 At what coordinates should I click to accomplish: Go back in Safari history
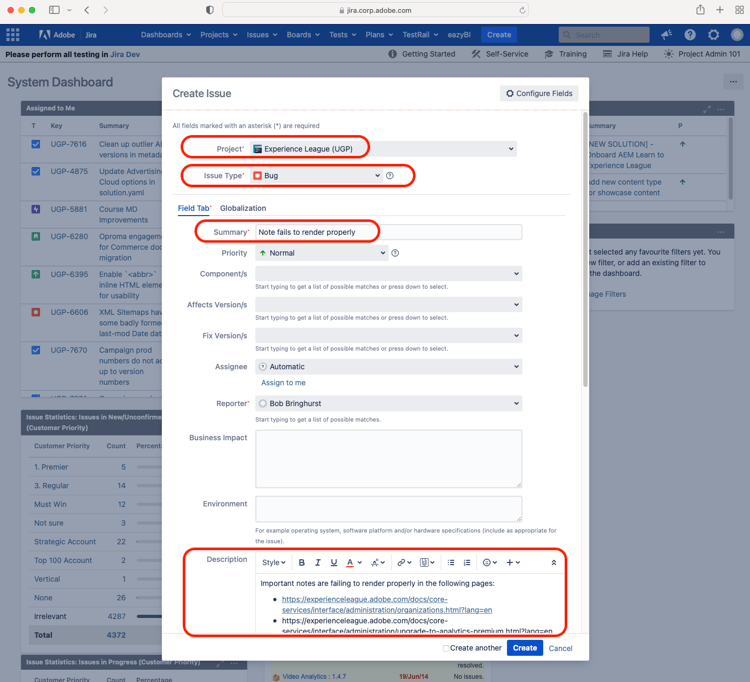point(87,10)
